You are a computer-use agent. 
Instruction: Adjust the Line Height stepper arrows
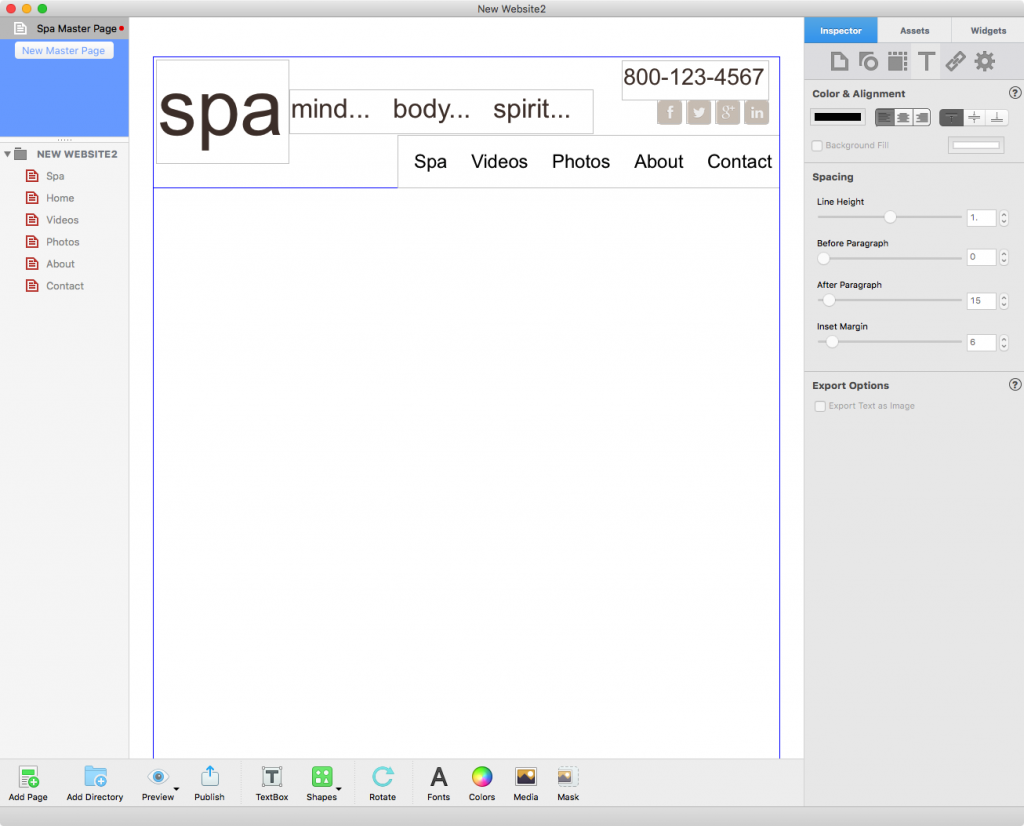1004,217
